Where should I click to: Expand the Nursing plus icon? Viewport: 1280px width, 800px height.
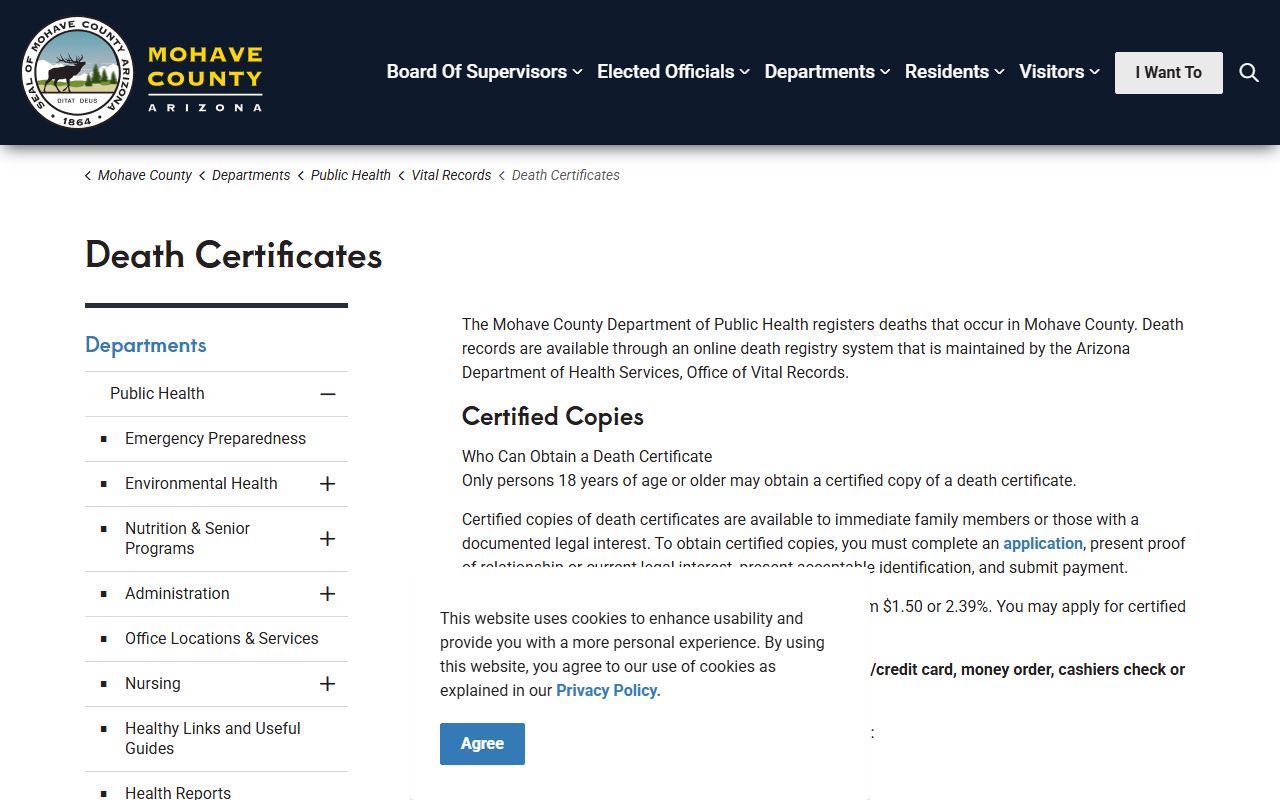point(327,684)
